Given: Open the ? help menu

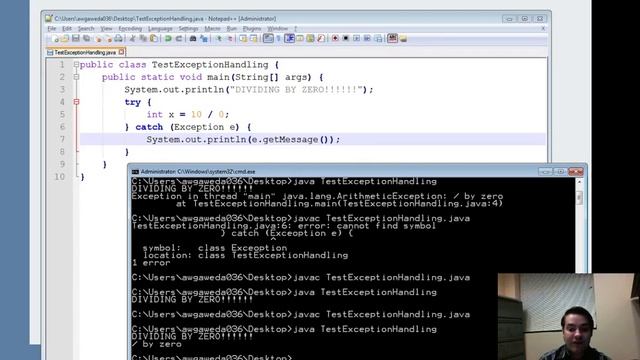Looking at the screenshot, I should point(296,29).
